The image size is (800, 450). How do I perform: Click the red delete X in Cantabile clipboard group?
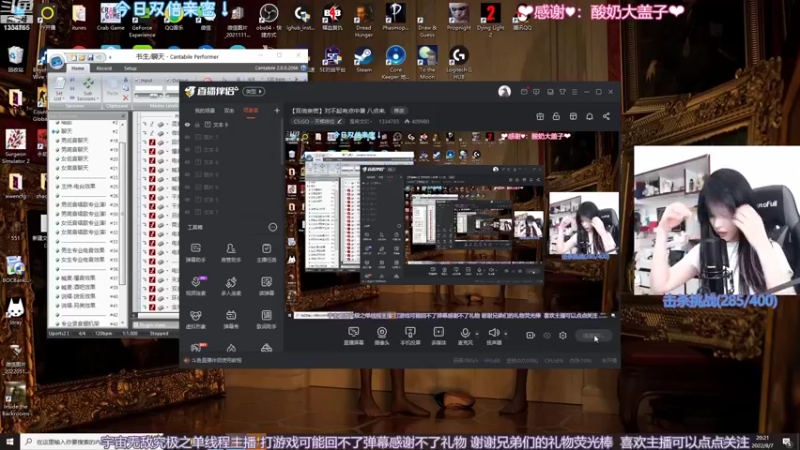coord(126,97)
